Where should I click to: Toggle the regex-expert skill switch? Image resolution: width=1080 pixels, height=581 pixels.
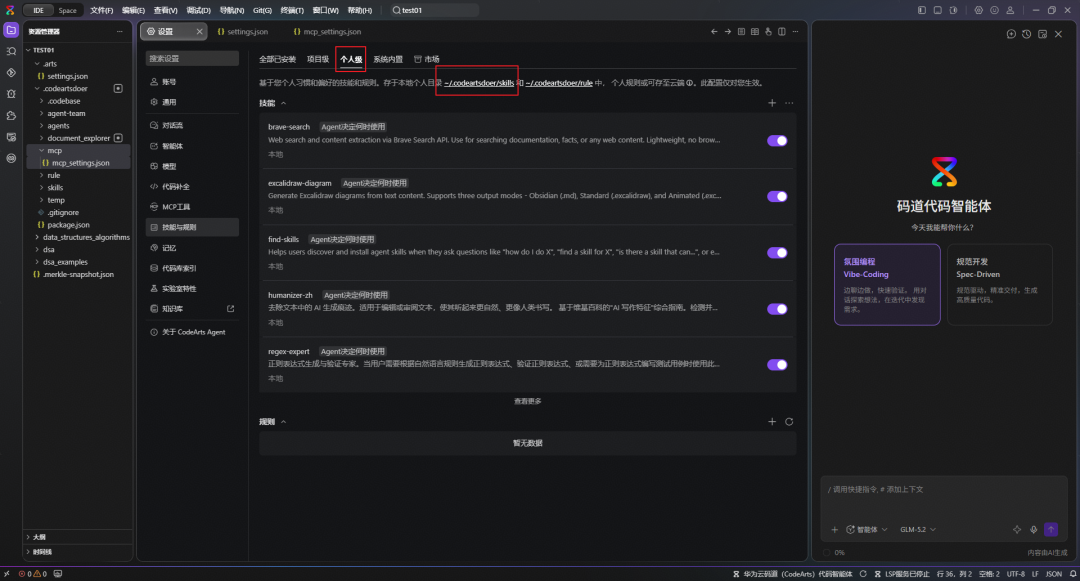click(x=777, y=365)
